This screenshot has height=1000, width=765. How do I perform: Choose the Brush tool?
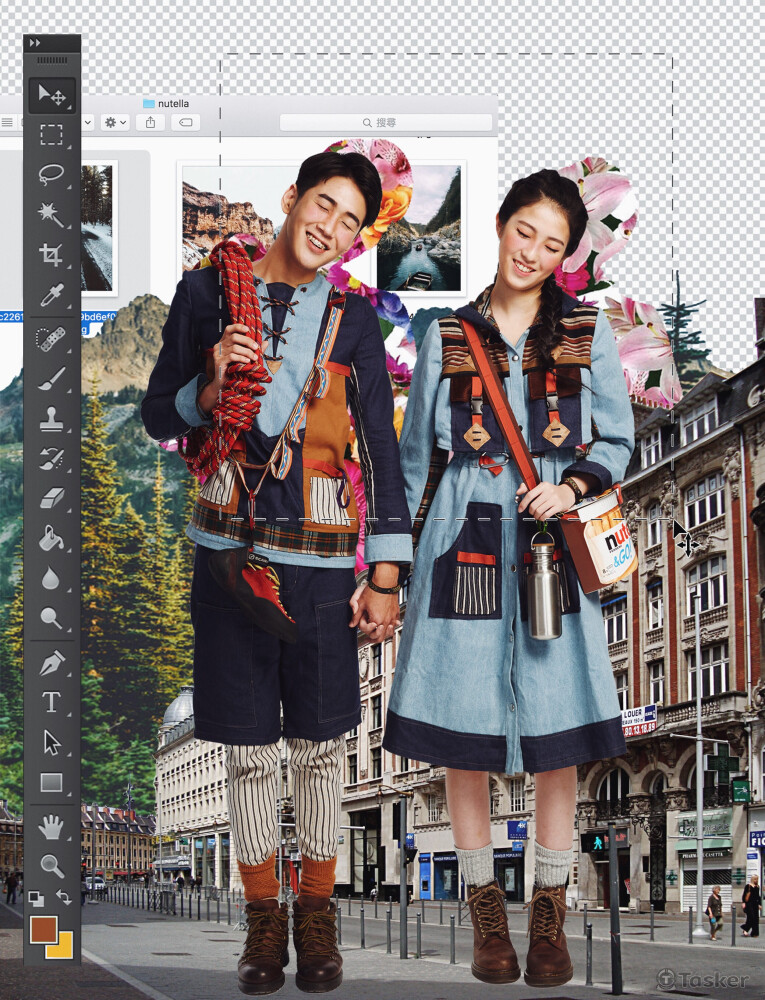[x=51, y=378]
